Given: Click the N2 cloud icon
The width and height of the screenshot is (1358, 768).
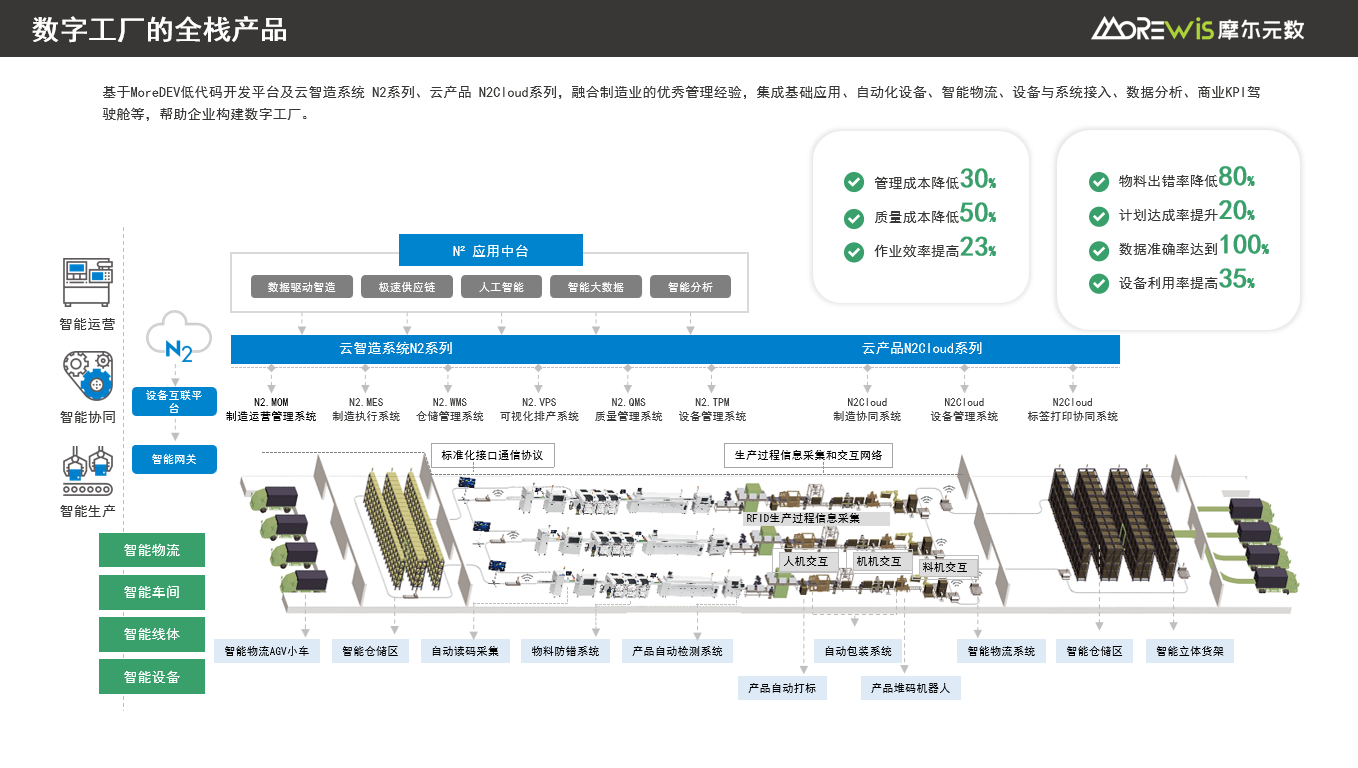Looking at the screenshot, I should tap(178, 337).
